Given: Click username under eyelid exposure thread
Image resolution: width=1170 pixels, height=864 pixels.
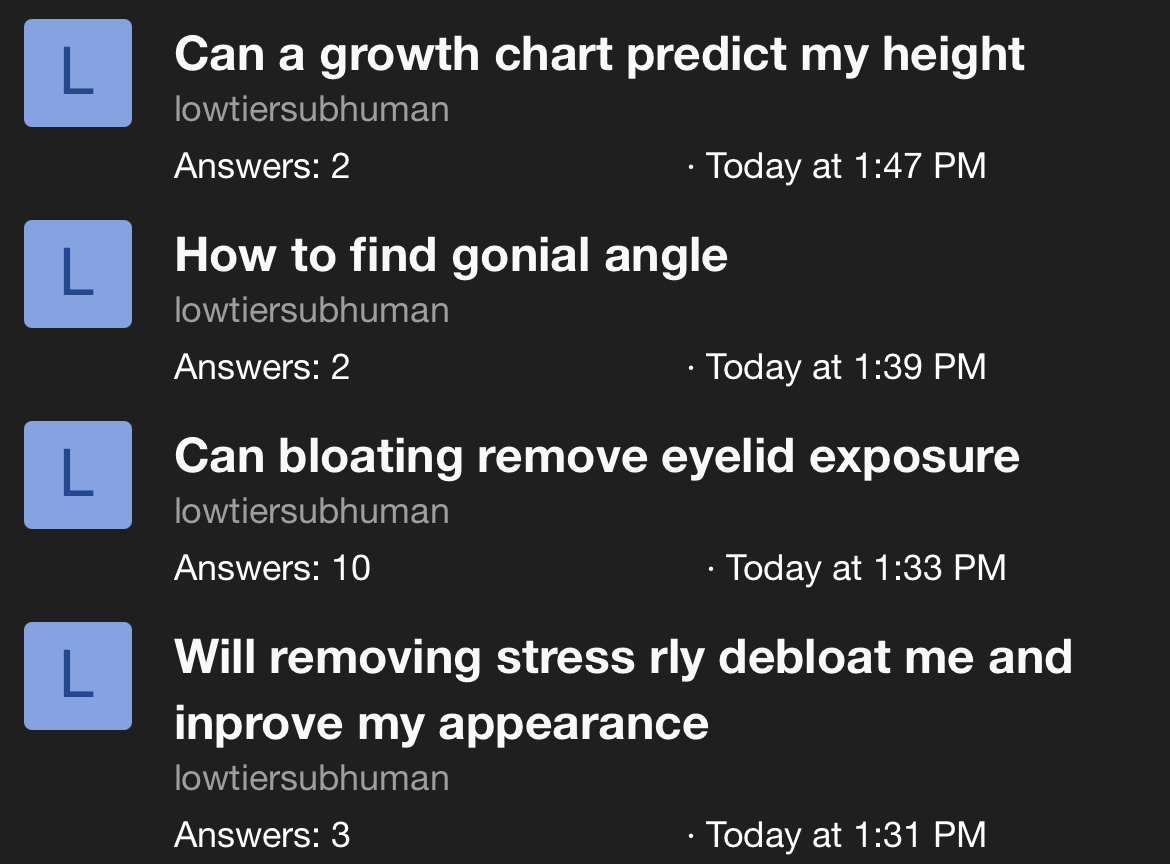Looking at the screenshot, I should click(x=312, y=512).
